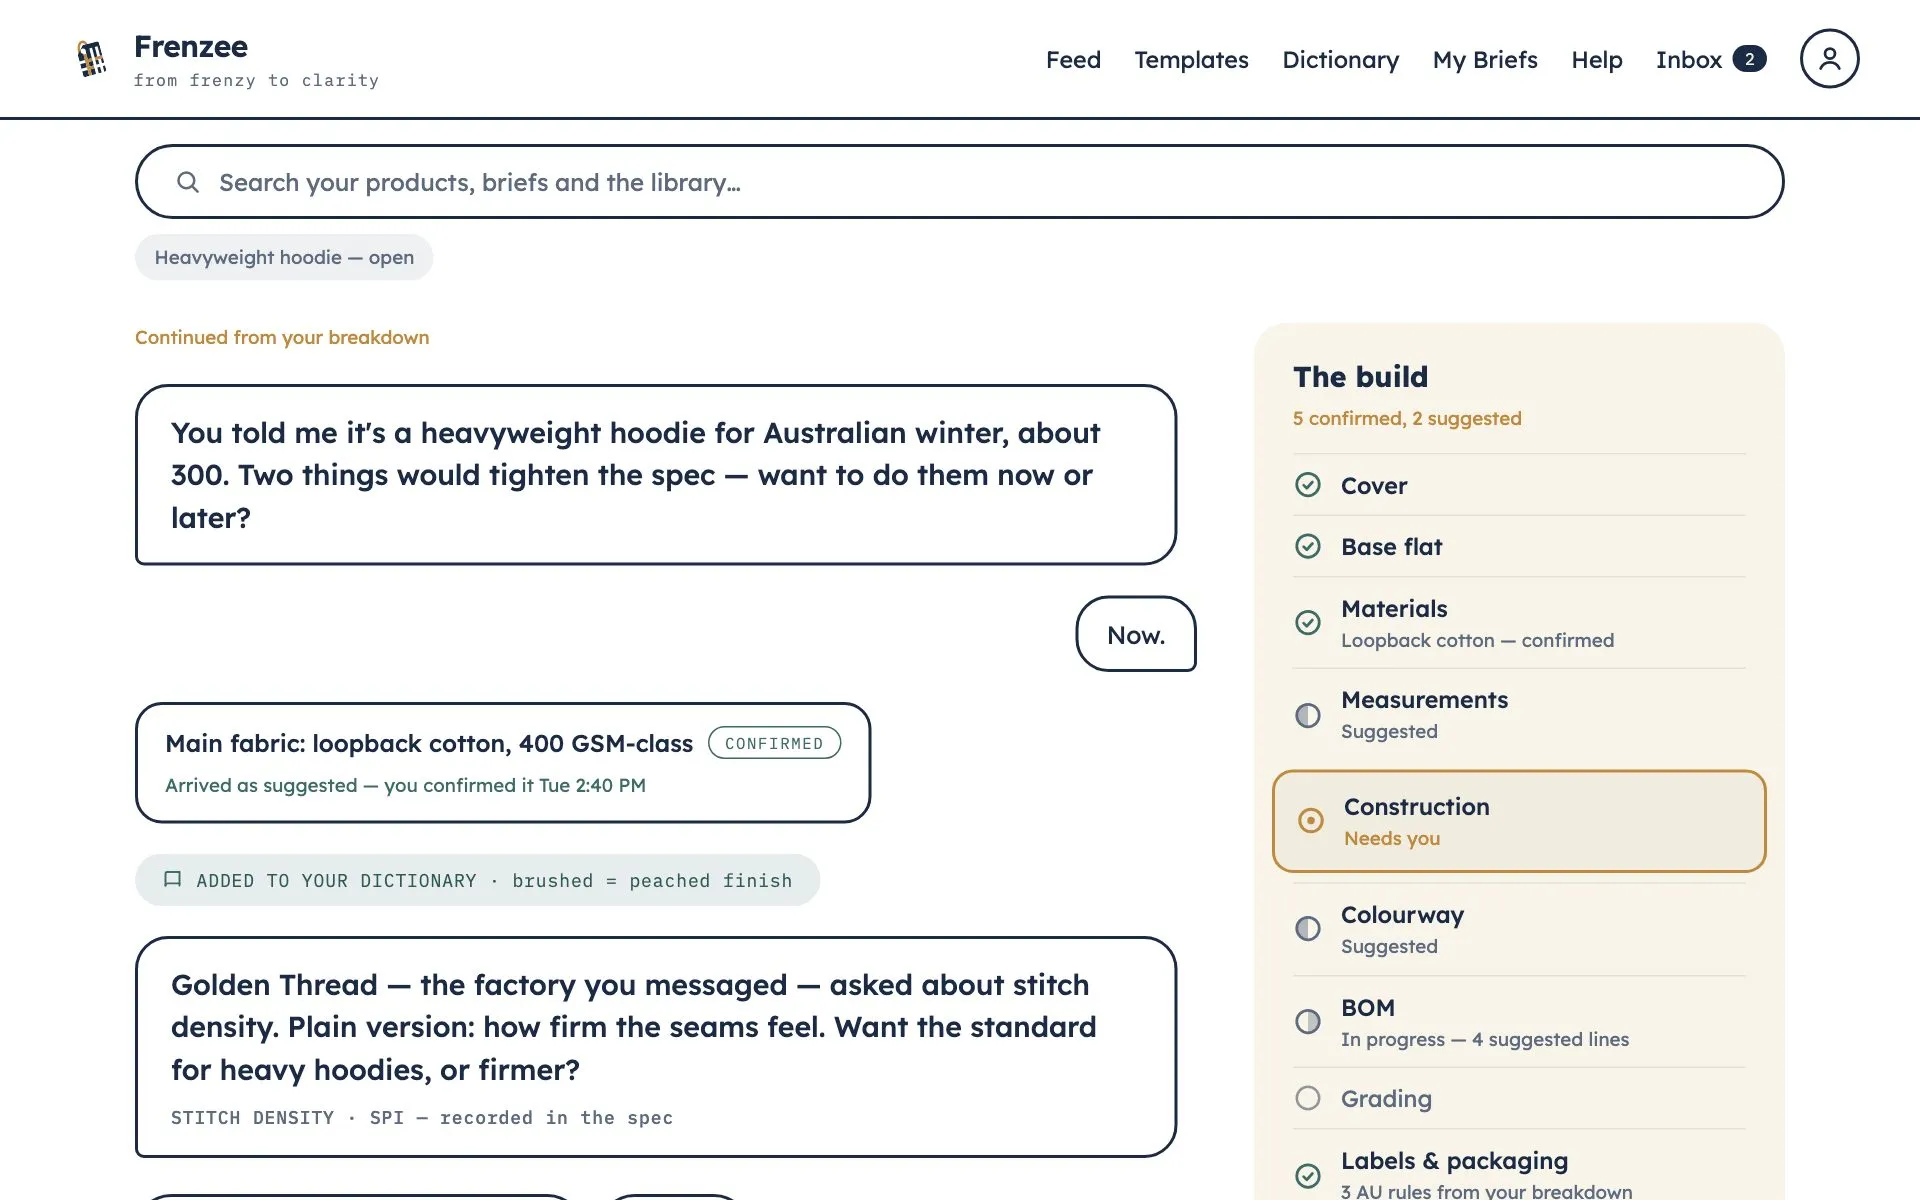This screenshot has width=1920, height=1200.
Task: Click the CONFIRMED badge on main fabric
Action: point(774,743)
